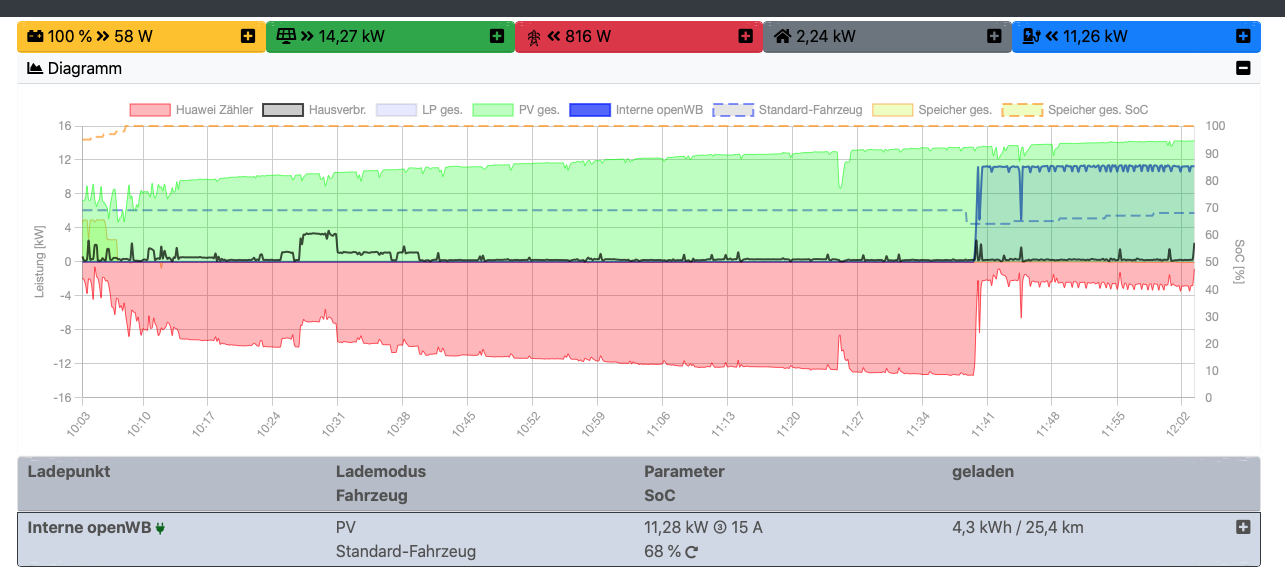Expand the blue charge point 11,26 kW card
Viewport: 1285px width, 587px height.
1243,36
